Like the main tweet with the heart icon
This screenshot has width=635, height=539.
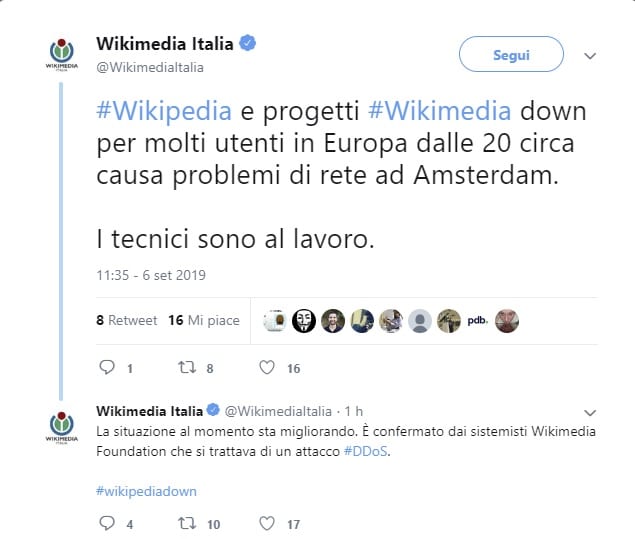point(267,367)
